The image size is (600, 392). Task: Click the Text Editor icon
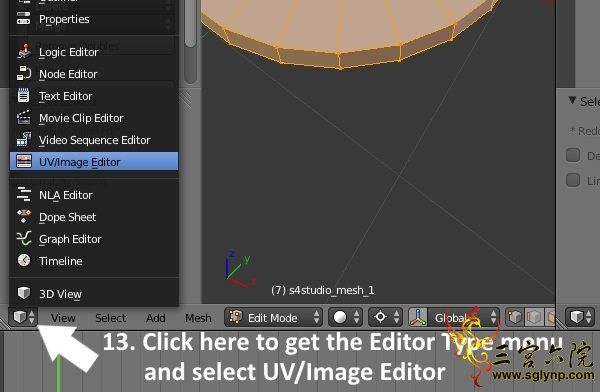click(x=24, y=95)
